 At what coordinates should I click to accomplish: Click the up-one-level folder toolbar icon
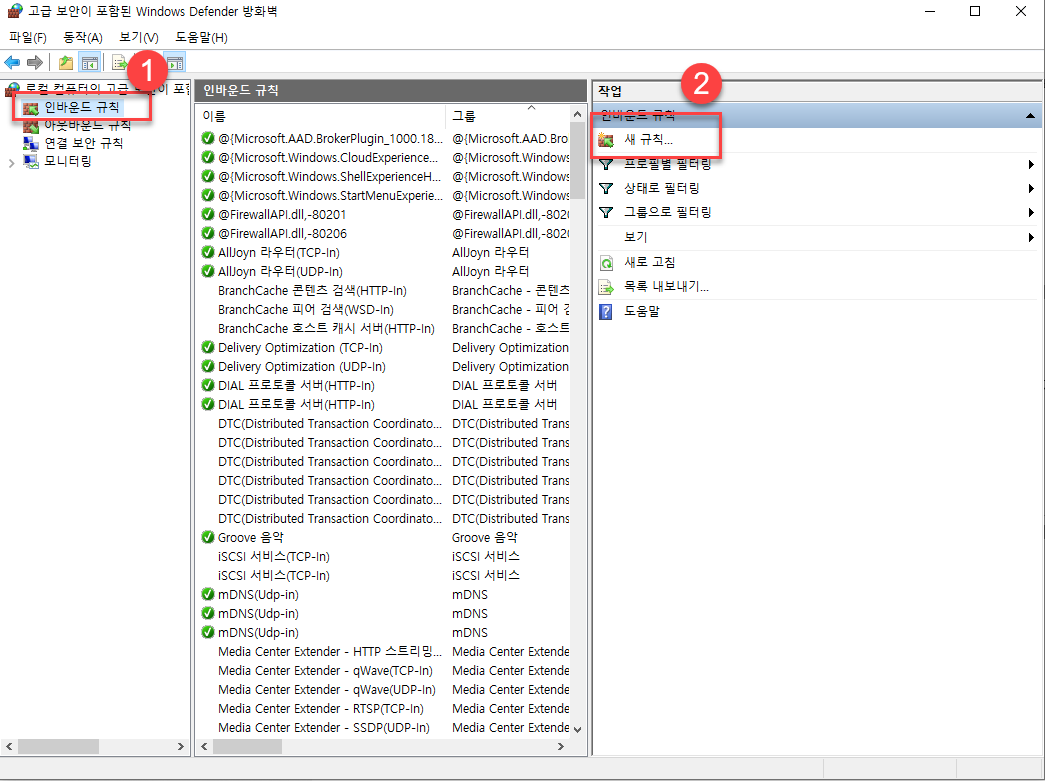65,63
